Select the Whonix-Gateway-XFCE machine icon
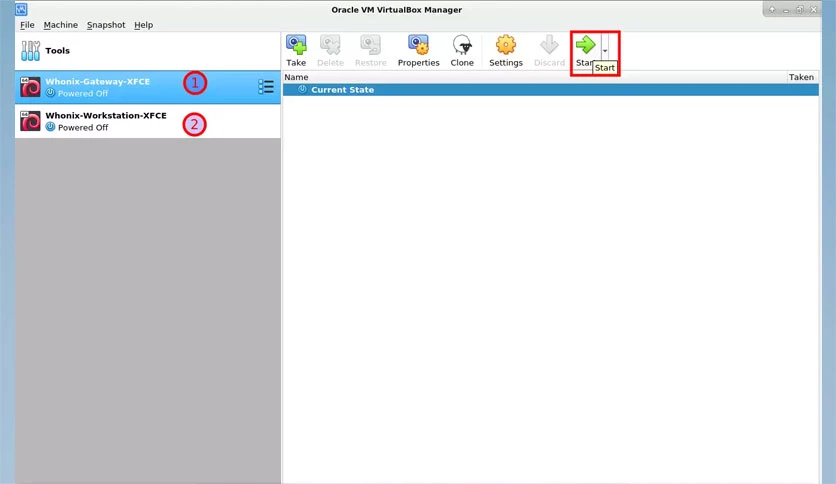This screenshot has height=484, width=836. (30, 87)
